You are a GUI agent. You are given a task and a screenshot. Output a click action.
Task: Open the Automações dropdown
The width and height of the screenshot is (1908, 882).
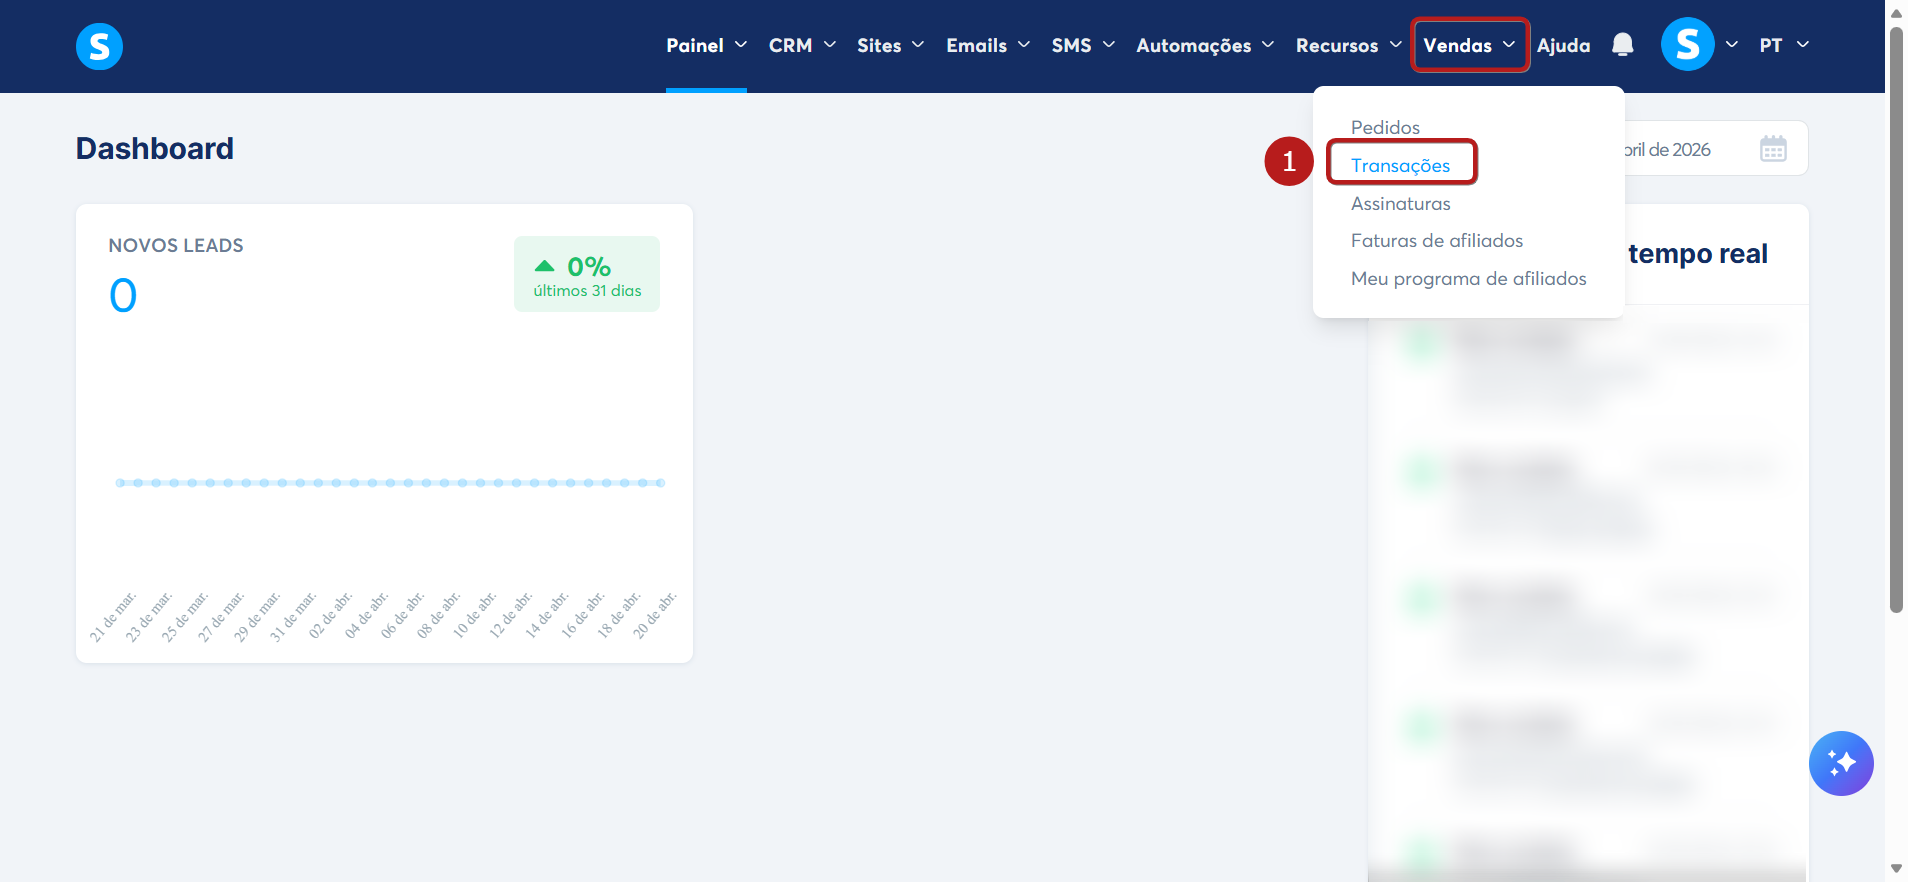point(1205,45)
